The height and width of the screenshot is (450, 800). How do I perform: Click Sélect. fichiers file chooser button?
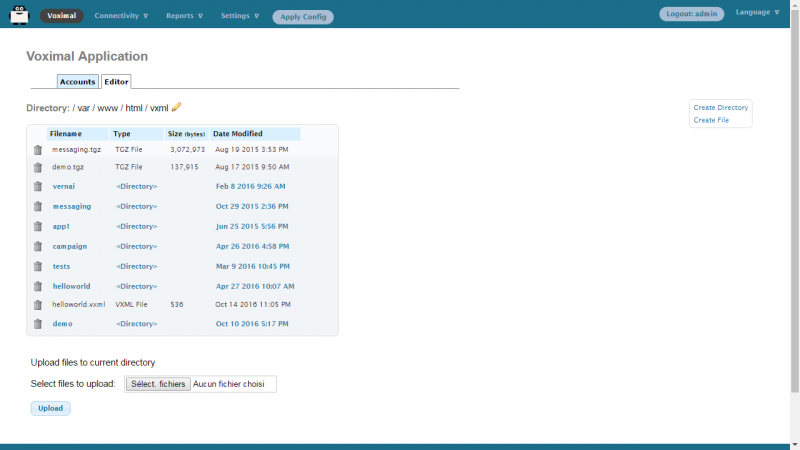pyautogui.click(x=158, y=384)
